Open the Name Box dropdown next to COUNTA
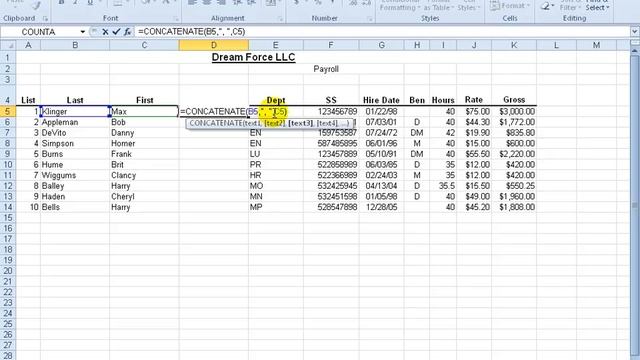This screenshot has width=640, height=360. point(82,32)
